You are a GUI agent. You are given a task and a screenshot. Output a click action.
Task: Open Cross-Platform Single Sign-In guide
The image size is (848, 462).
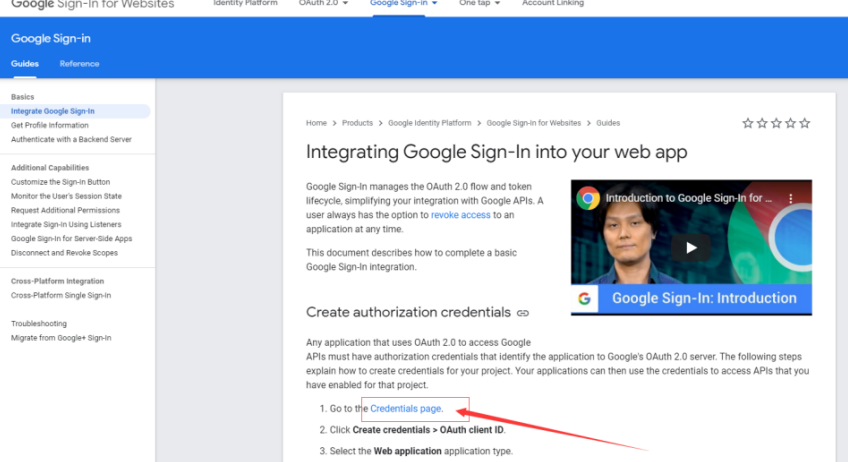point(61,295)
